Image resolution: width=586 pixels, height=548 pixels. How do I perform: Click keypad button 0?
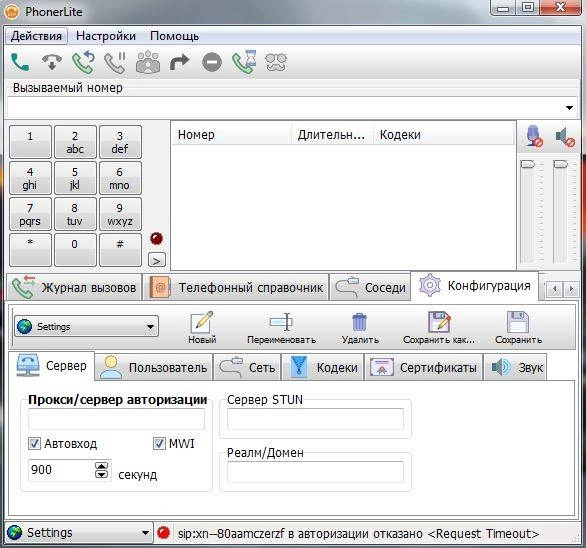pos(75,249)
